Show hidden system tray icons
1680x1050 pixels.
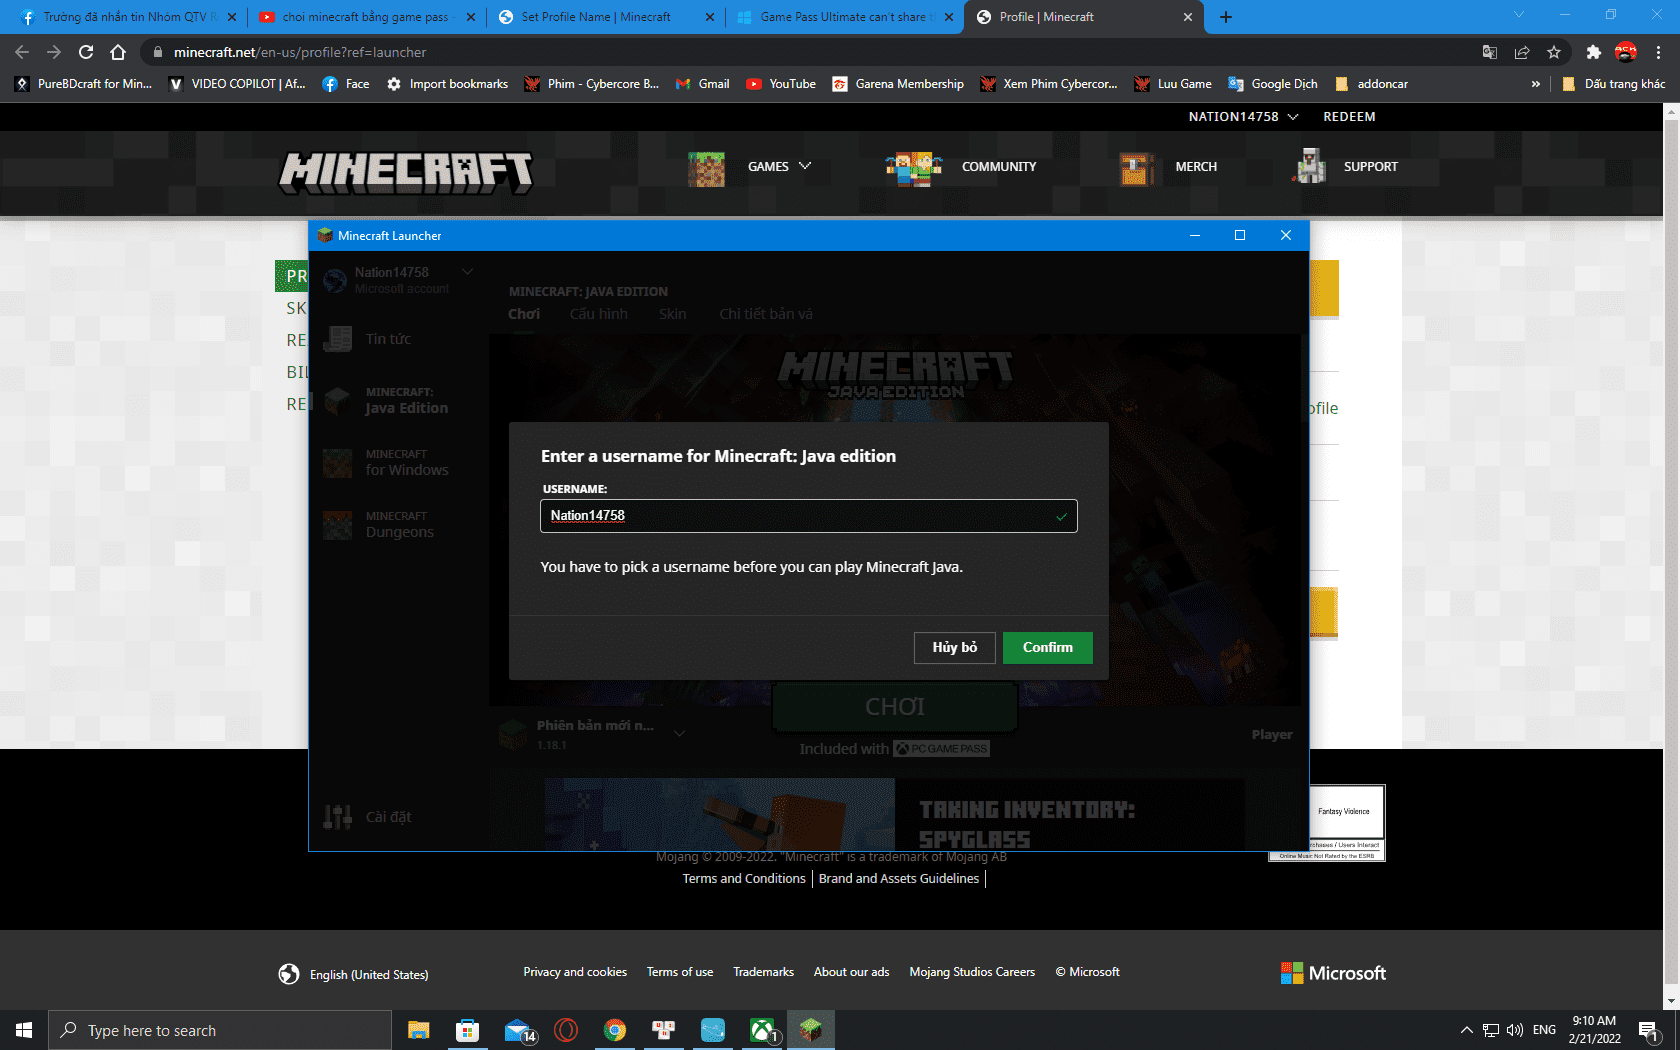click(x=1466, y=1030)
